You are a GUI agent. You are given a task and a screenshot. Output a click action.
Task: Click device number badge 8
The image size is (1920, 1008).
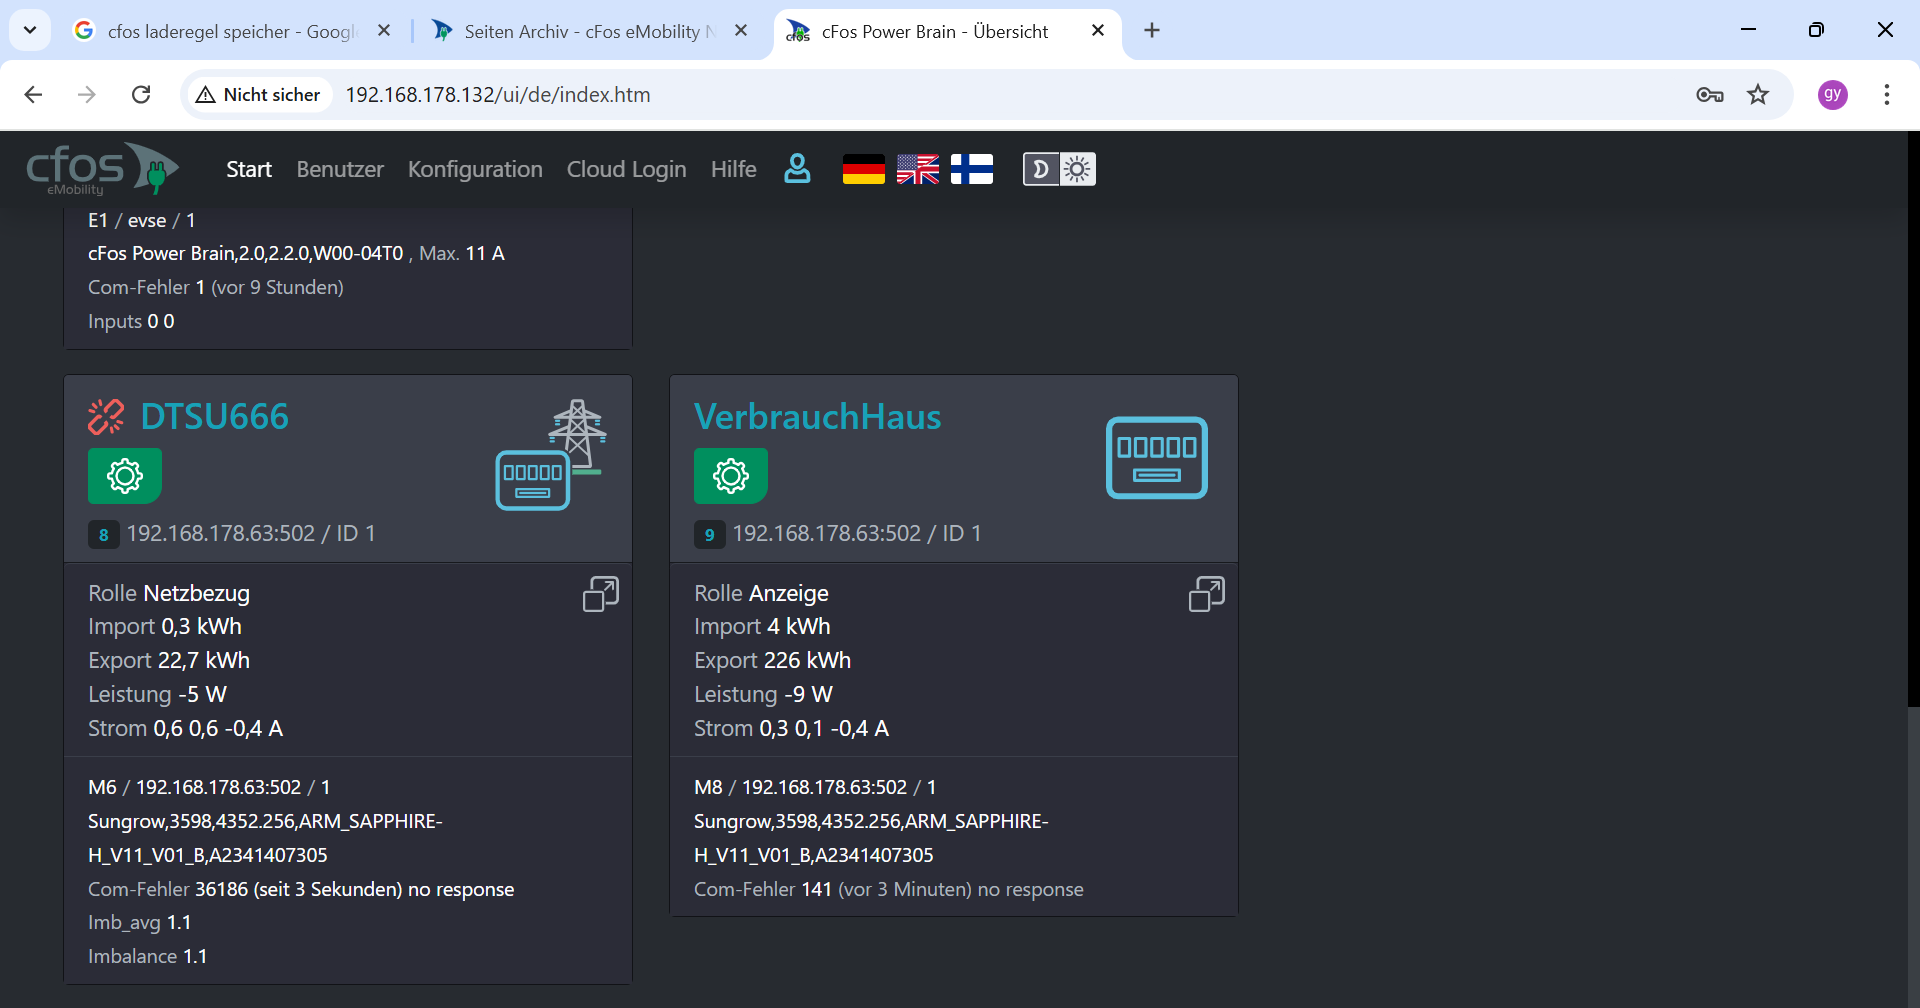[x=103, y=535]
